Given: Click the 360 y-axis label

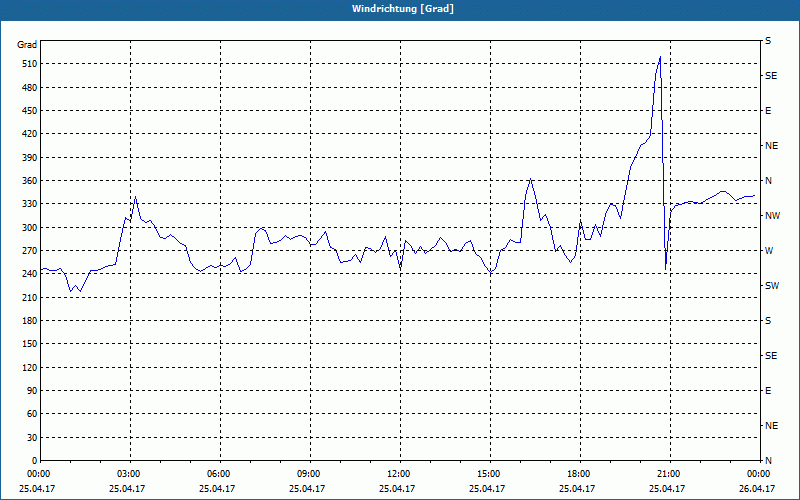Looking at the screenshot, I should 30,181.
